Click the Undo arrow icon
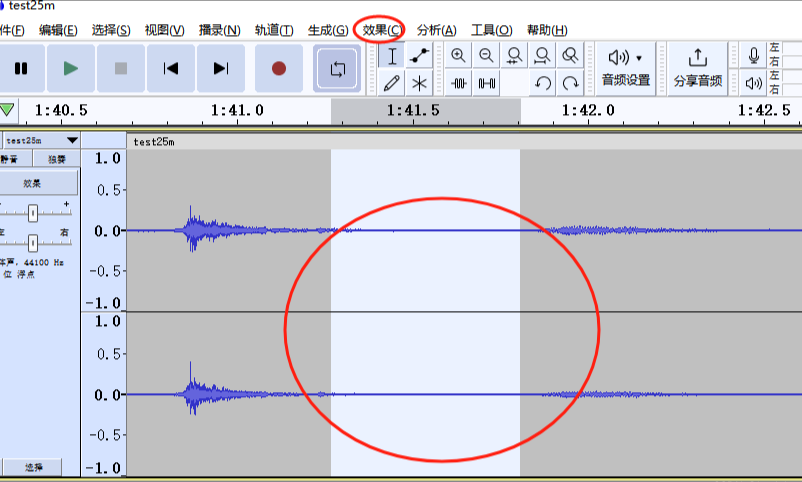 (542, 83)
